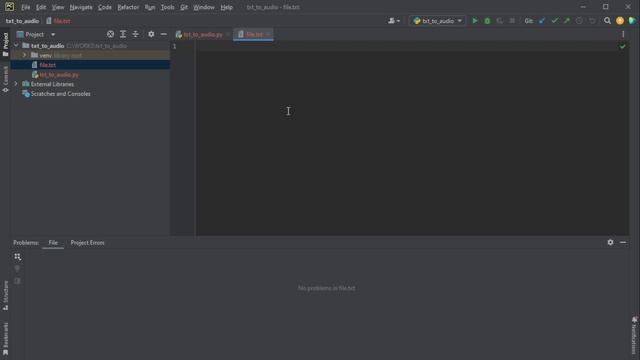The height and width of the screenshot is (360, 640).
Task: Open JetBrains Toolbox icon at top right
Action: pyautogui.click(x=632, y=20)
